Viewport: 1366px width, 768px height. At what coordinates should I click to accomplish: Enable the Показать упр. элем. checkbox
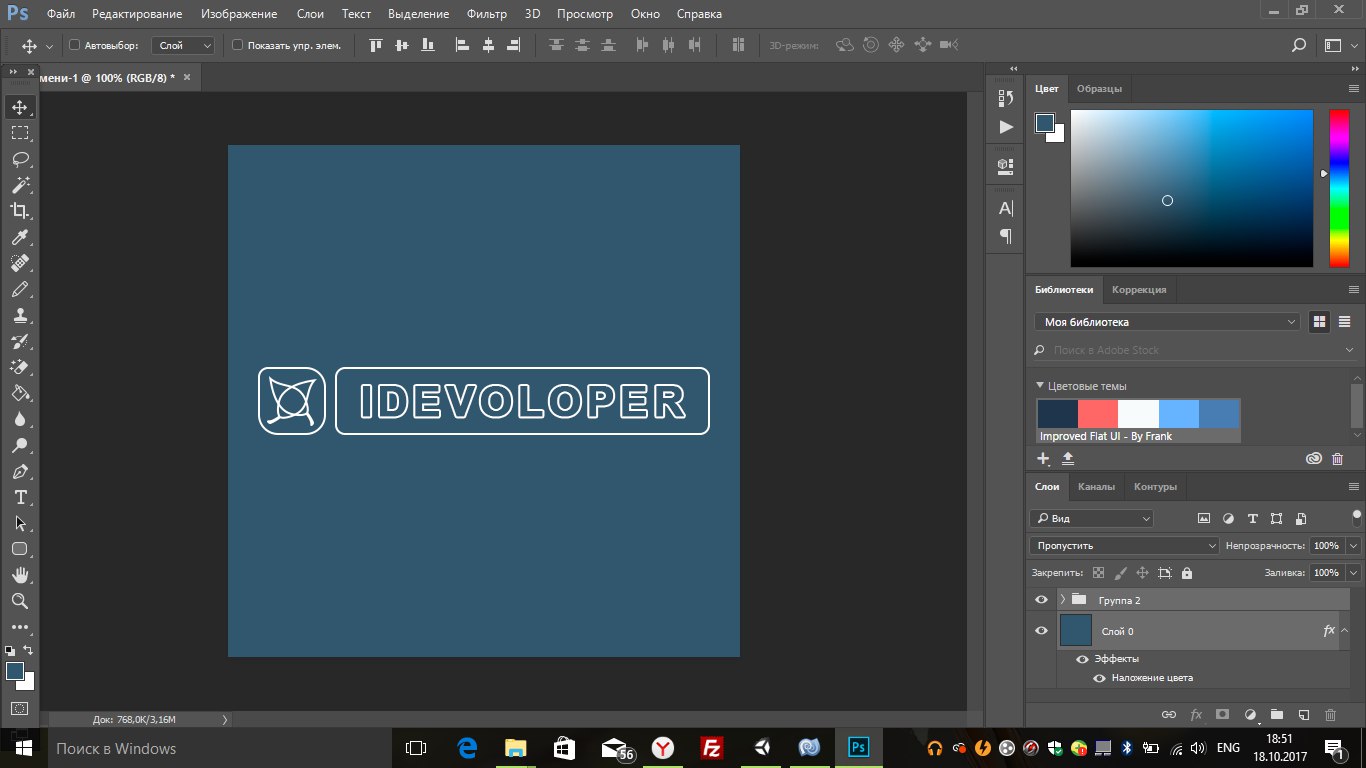(237, 45)
